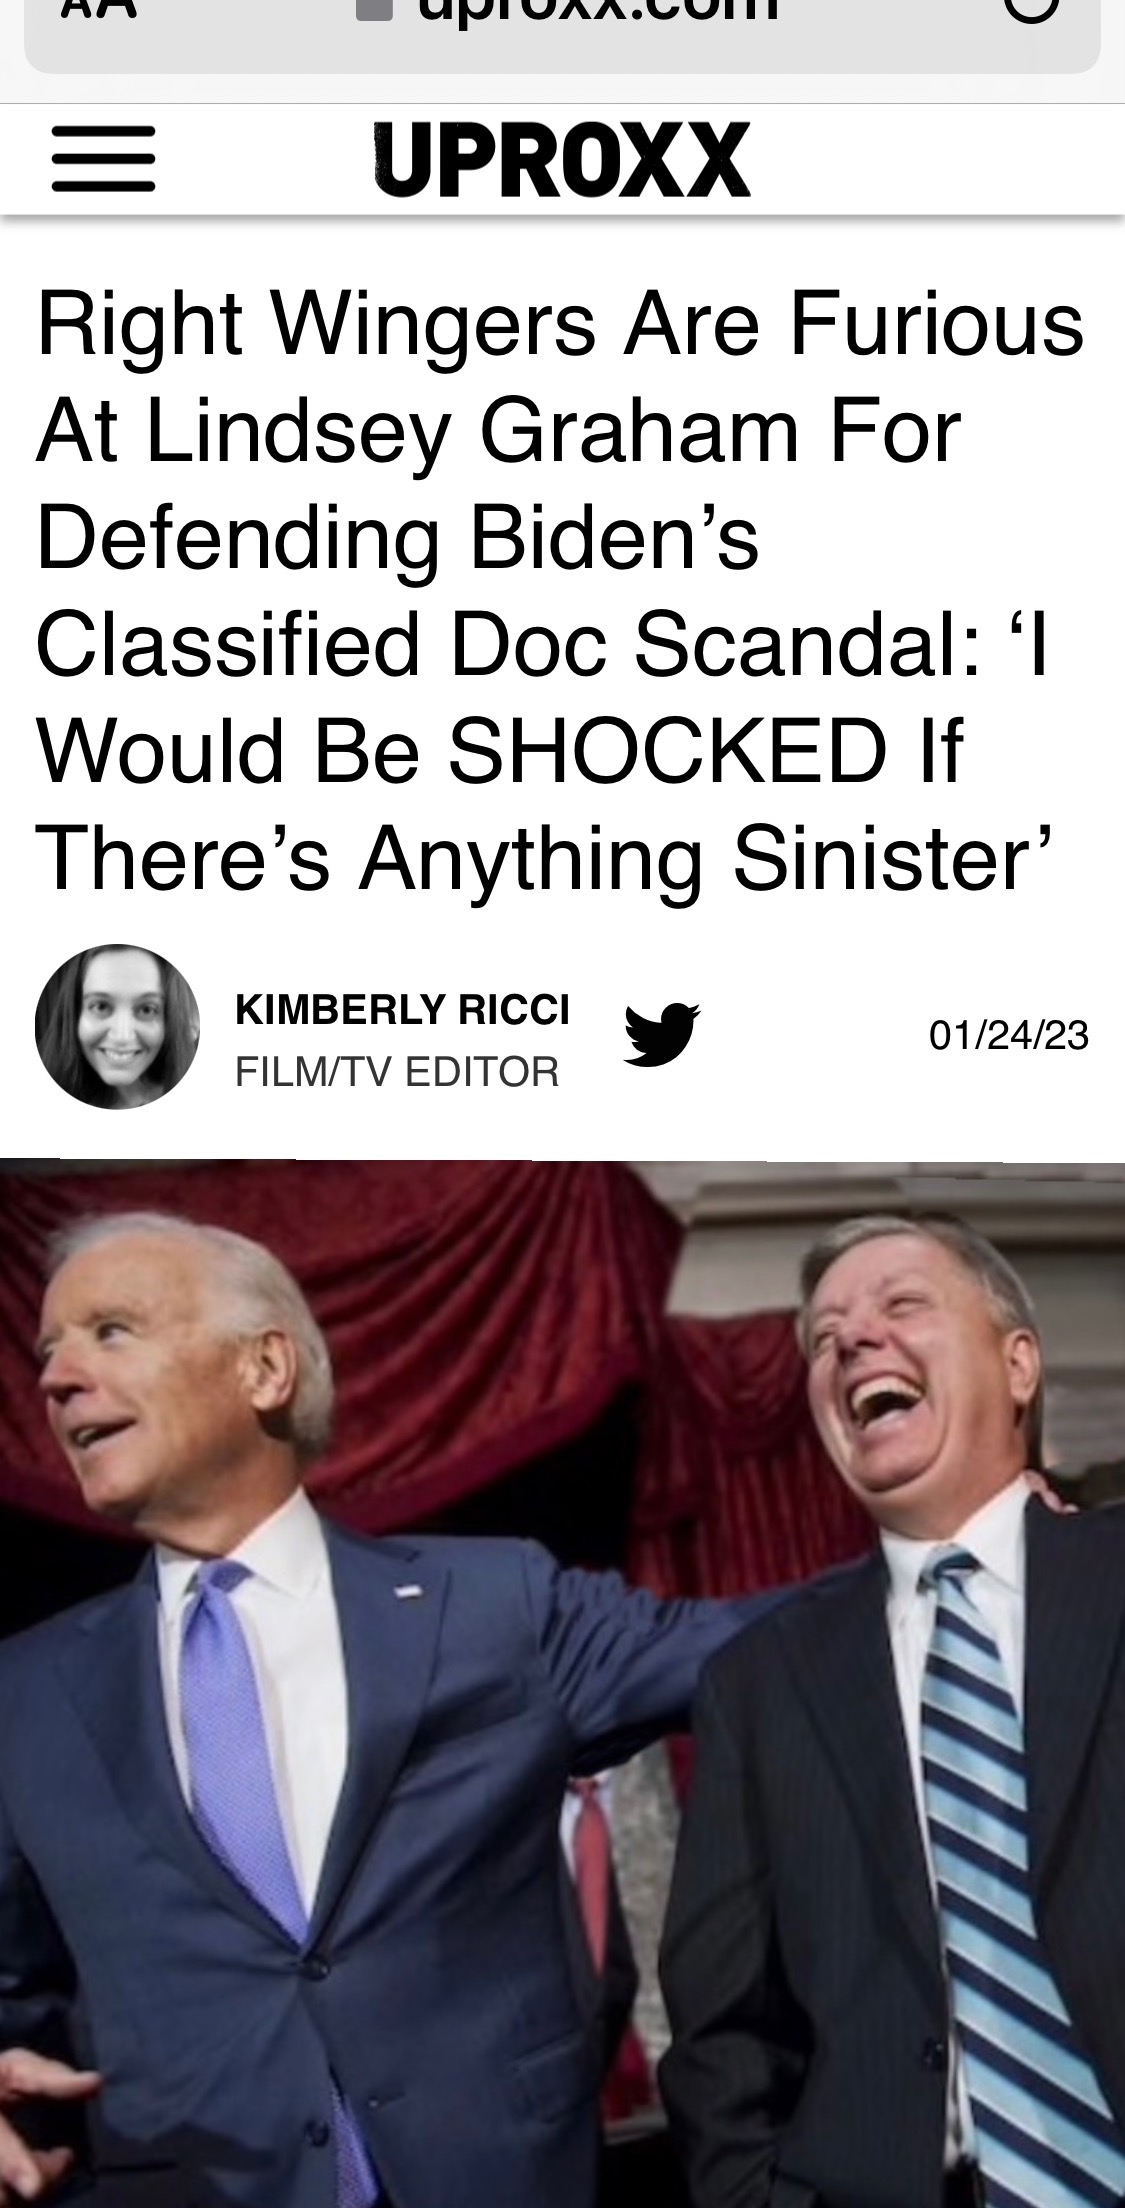Tap the FILM/TV EDITOR label
Viewport: 1125px width, 2208px height.
tap(397, 1072)
